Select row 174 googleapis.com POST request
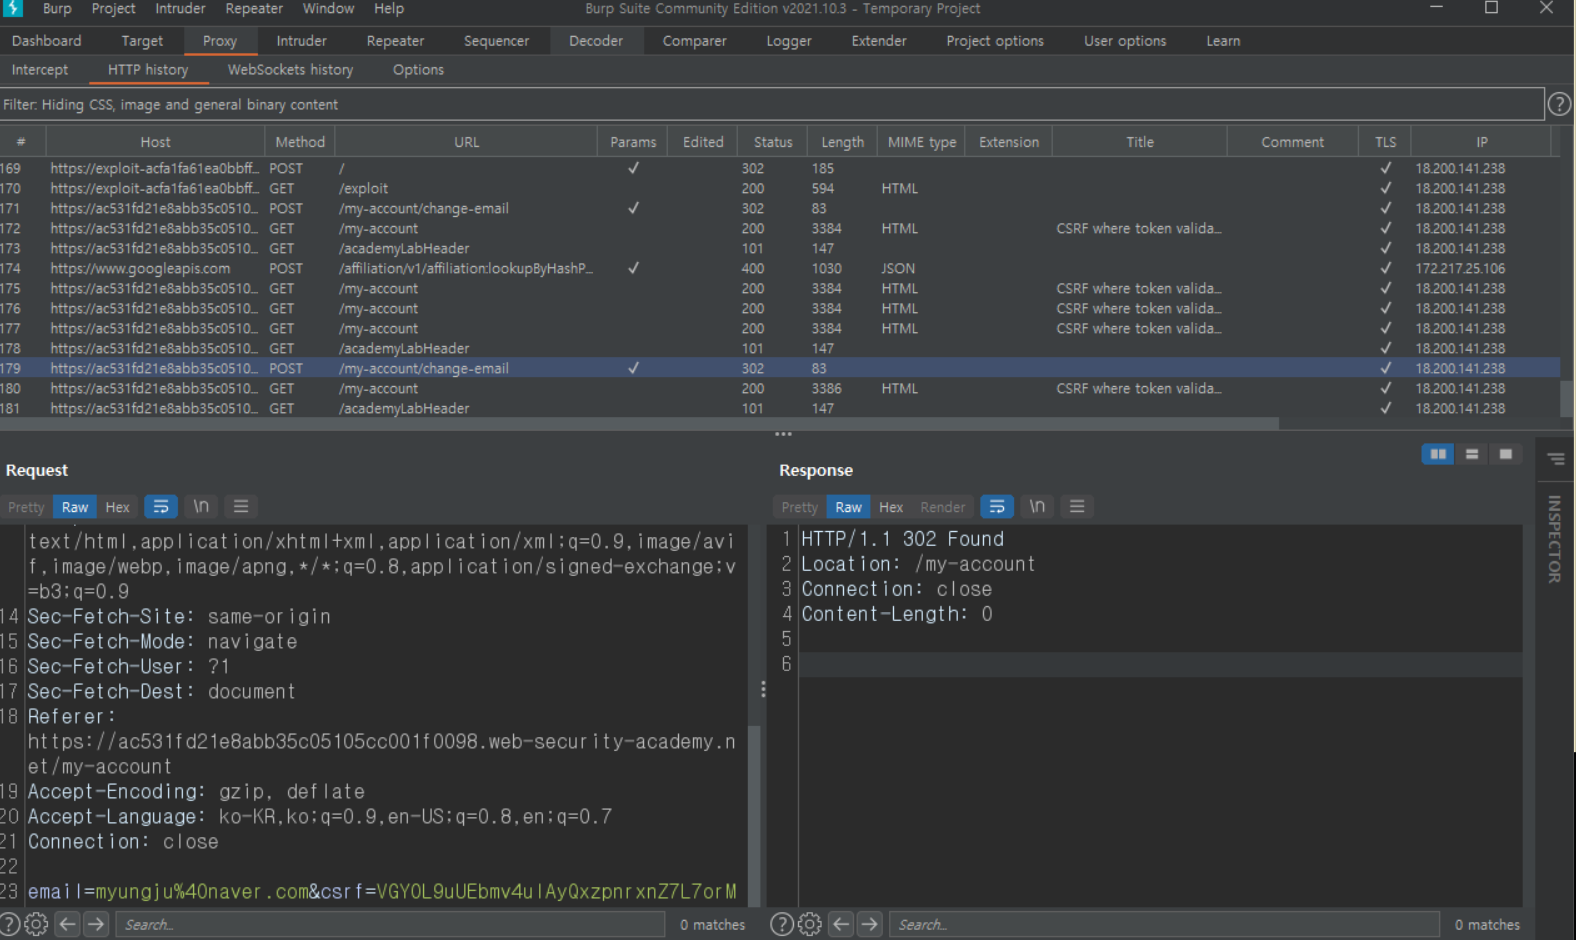This screenshot has width=1576, height=940. pos(780,268)
